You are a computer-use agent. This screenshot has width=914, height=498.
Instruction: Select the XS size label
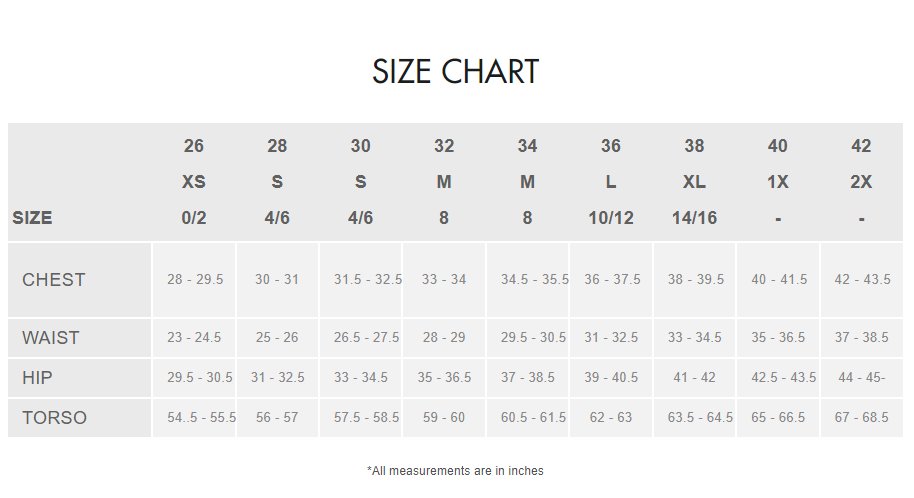pos(194,182)
